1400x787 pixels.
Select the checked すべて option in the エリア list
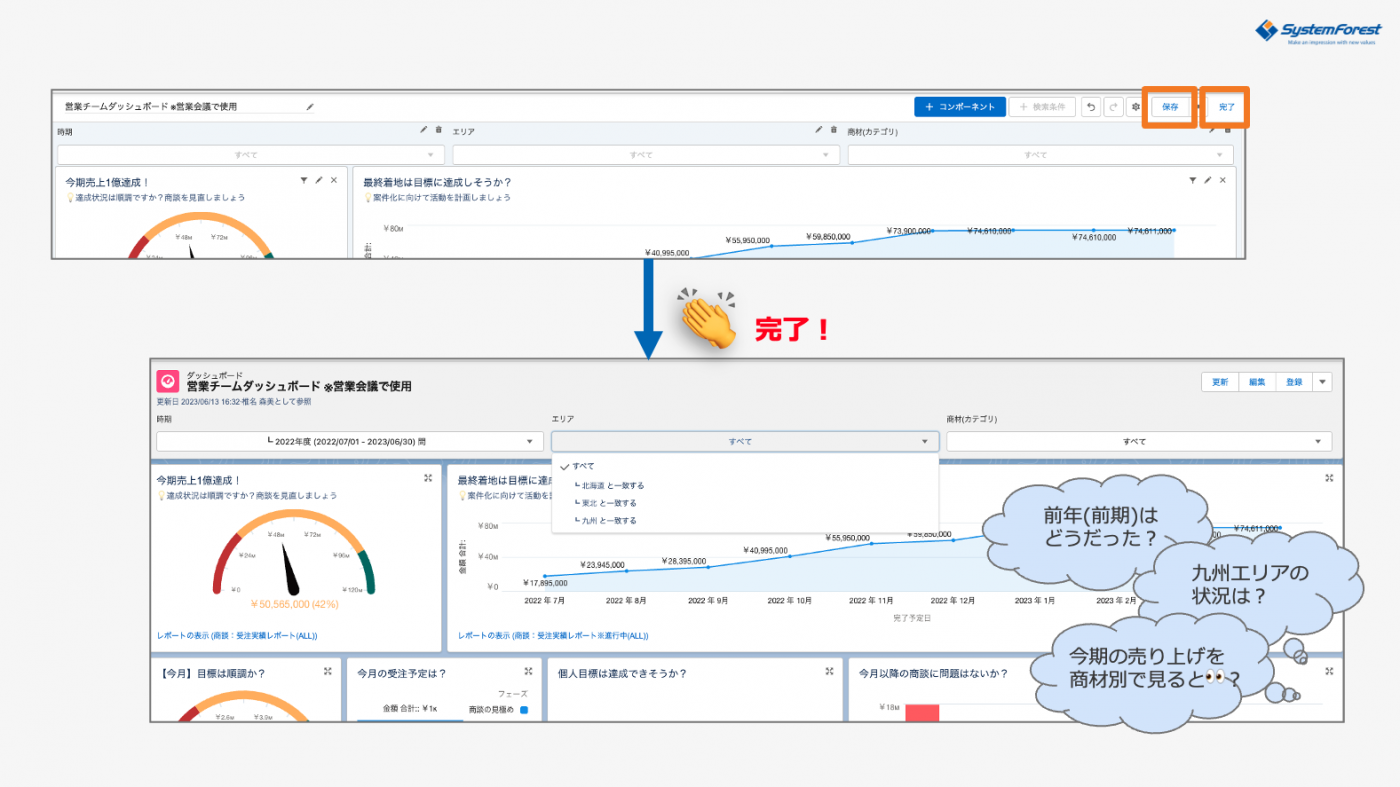[x=745, y=466]
